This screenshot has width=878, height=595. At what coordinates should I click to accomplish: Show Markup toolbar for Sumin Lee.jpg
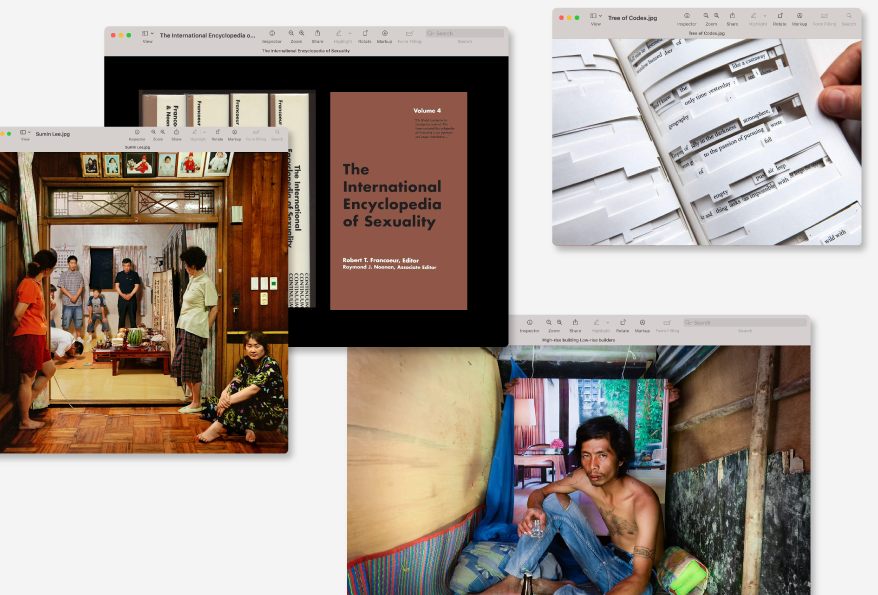[x=235, y=132]
